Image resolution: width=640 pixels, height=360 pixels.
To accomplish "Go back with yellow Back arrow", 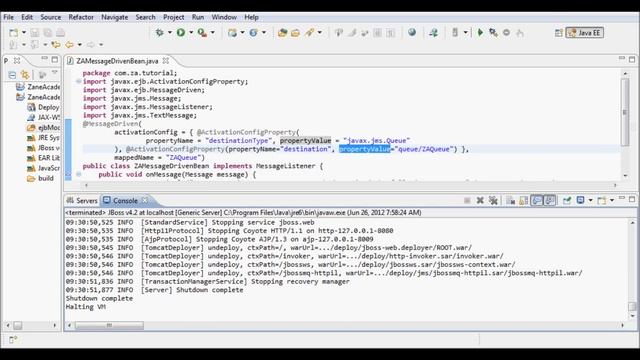I will [69, 44].
